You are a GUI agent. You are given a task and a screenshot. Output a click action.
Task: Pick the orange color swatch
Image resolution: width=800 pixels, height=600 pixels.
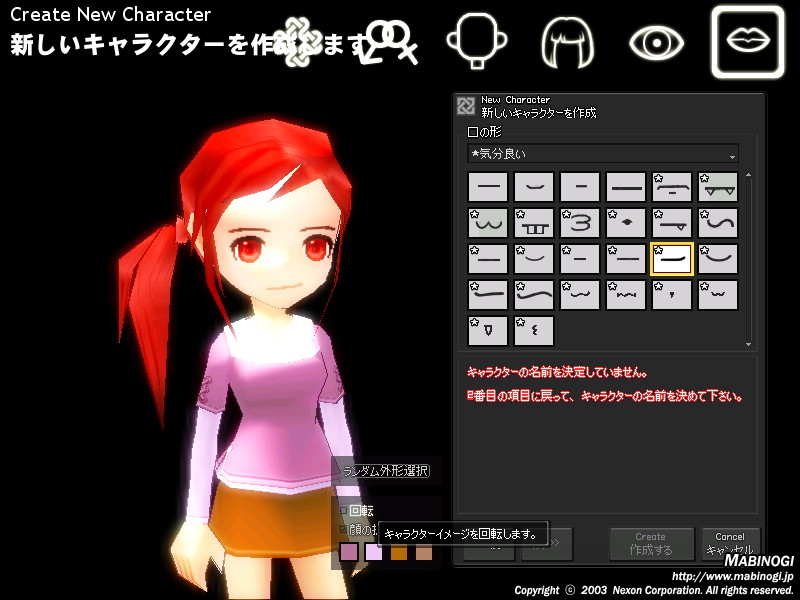pyautogui.click(x=399, y=552)
